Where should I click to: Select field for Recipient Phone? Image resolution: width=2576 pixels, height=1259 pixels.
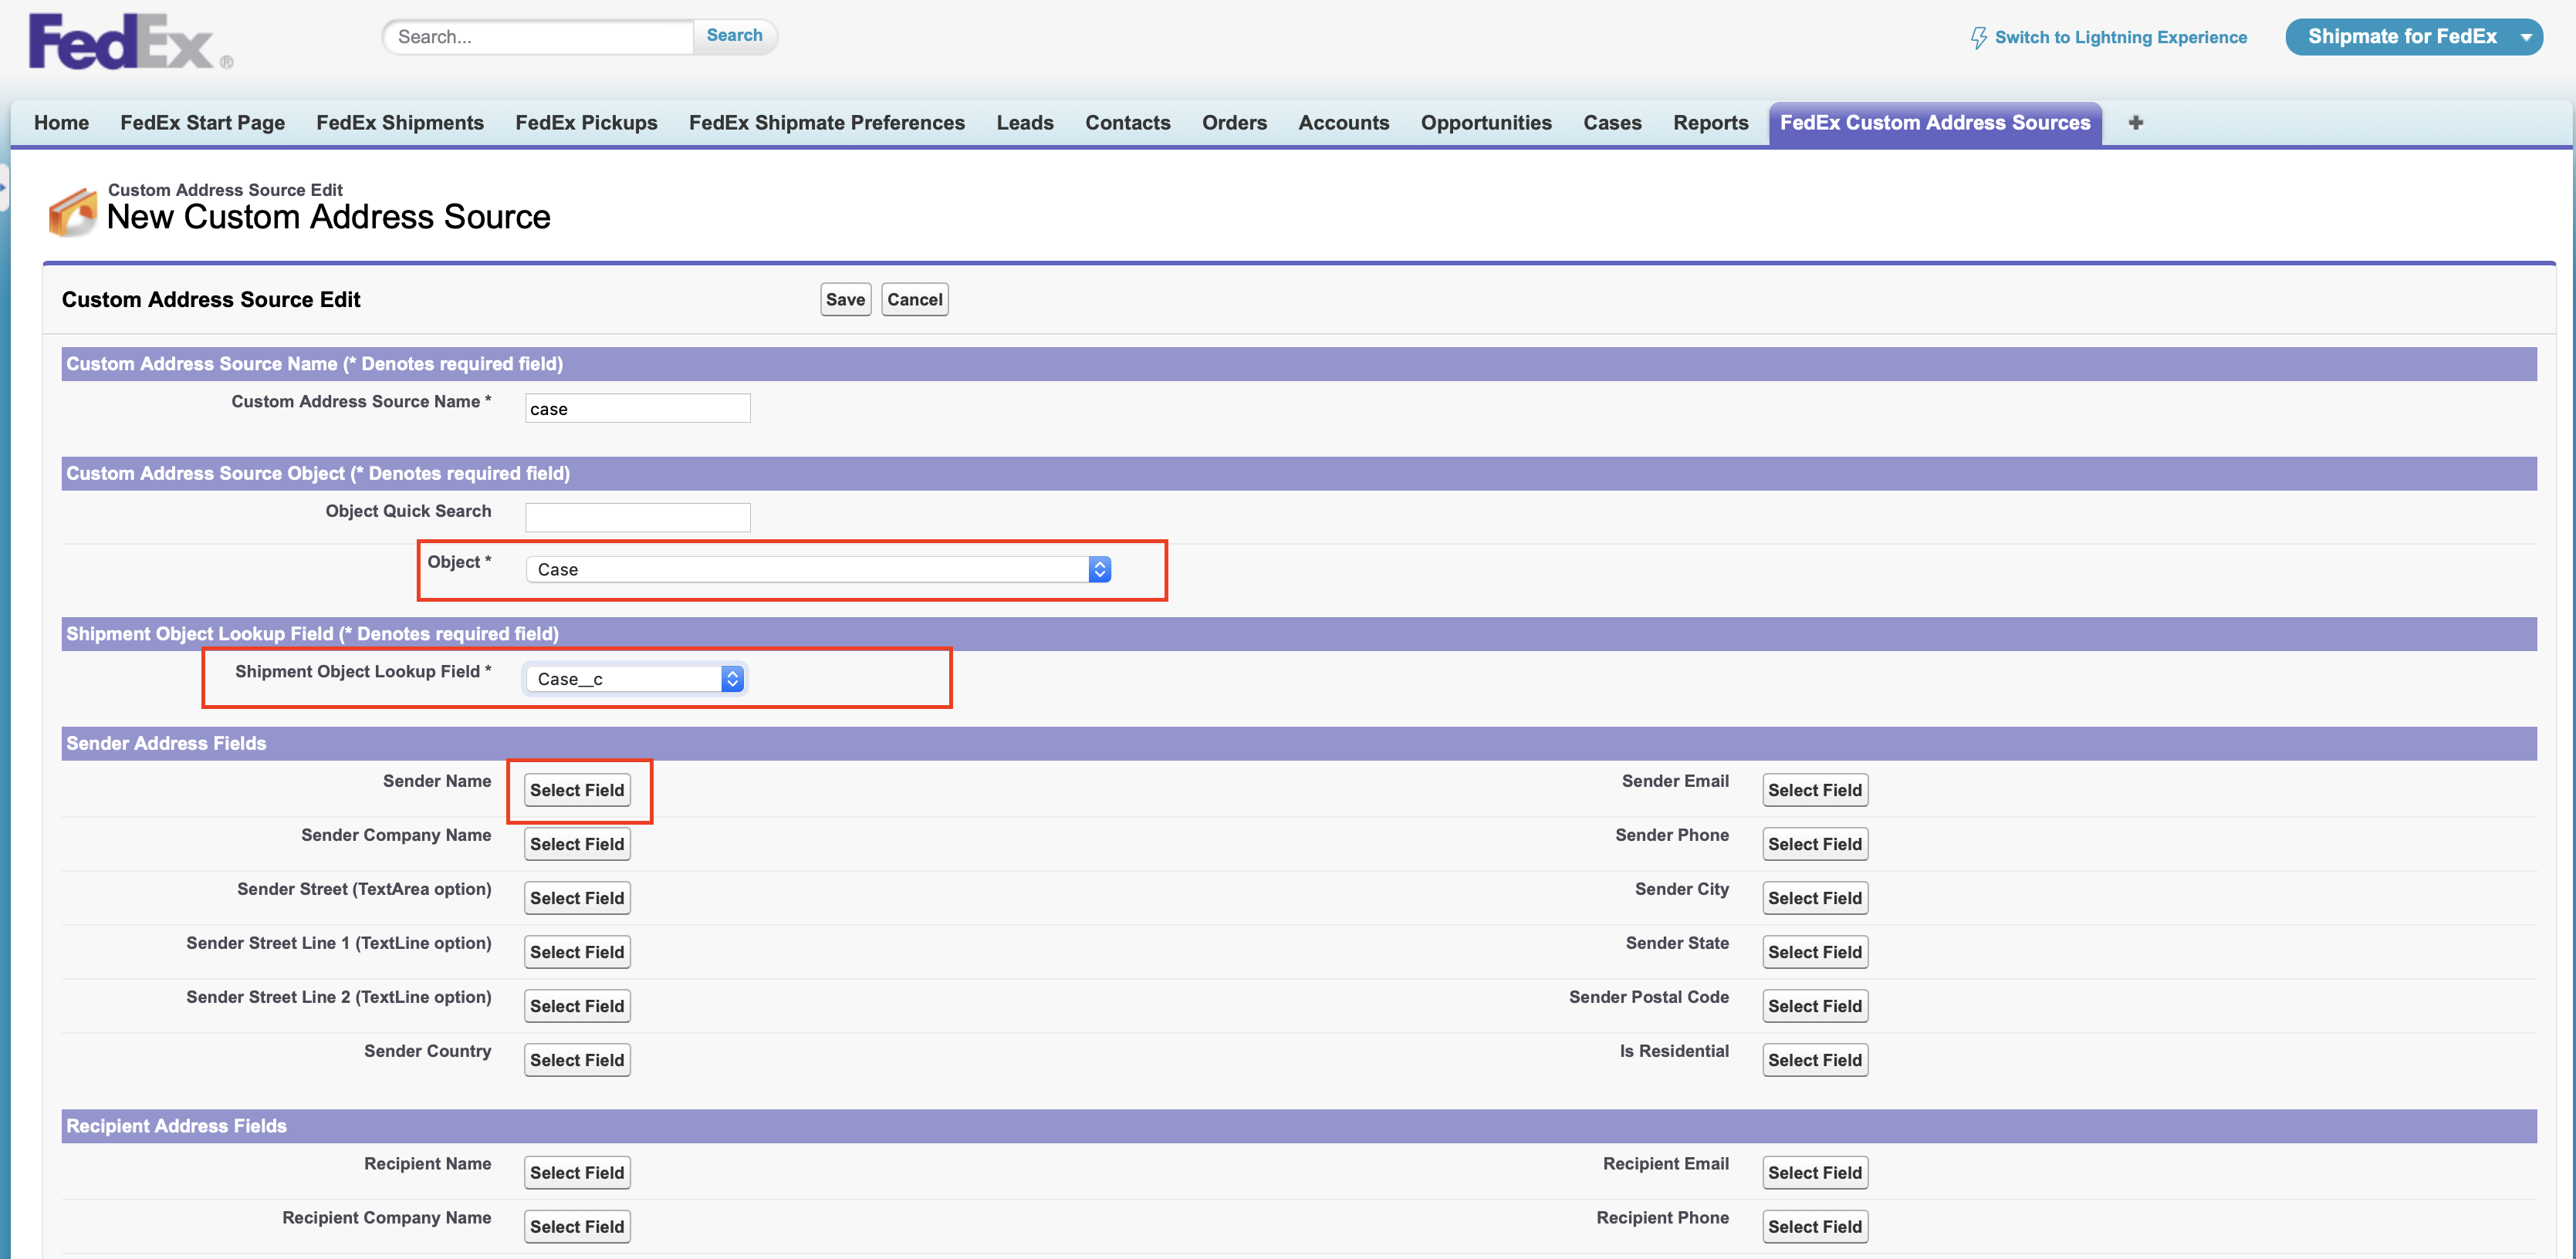(x=1815, y=1227)
